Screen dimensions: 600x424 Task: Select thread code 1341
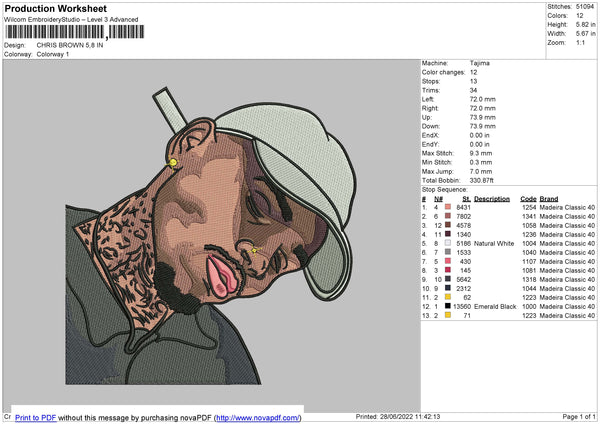coord(529,217)
